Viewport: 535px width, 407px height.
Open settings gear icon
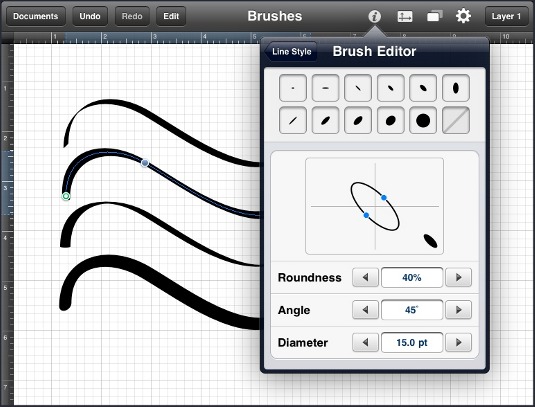coord(463,16)
